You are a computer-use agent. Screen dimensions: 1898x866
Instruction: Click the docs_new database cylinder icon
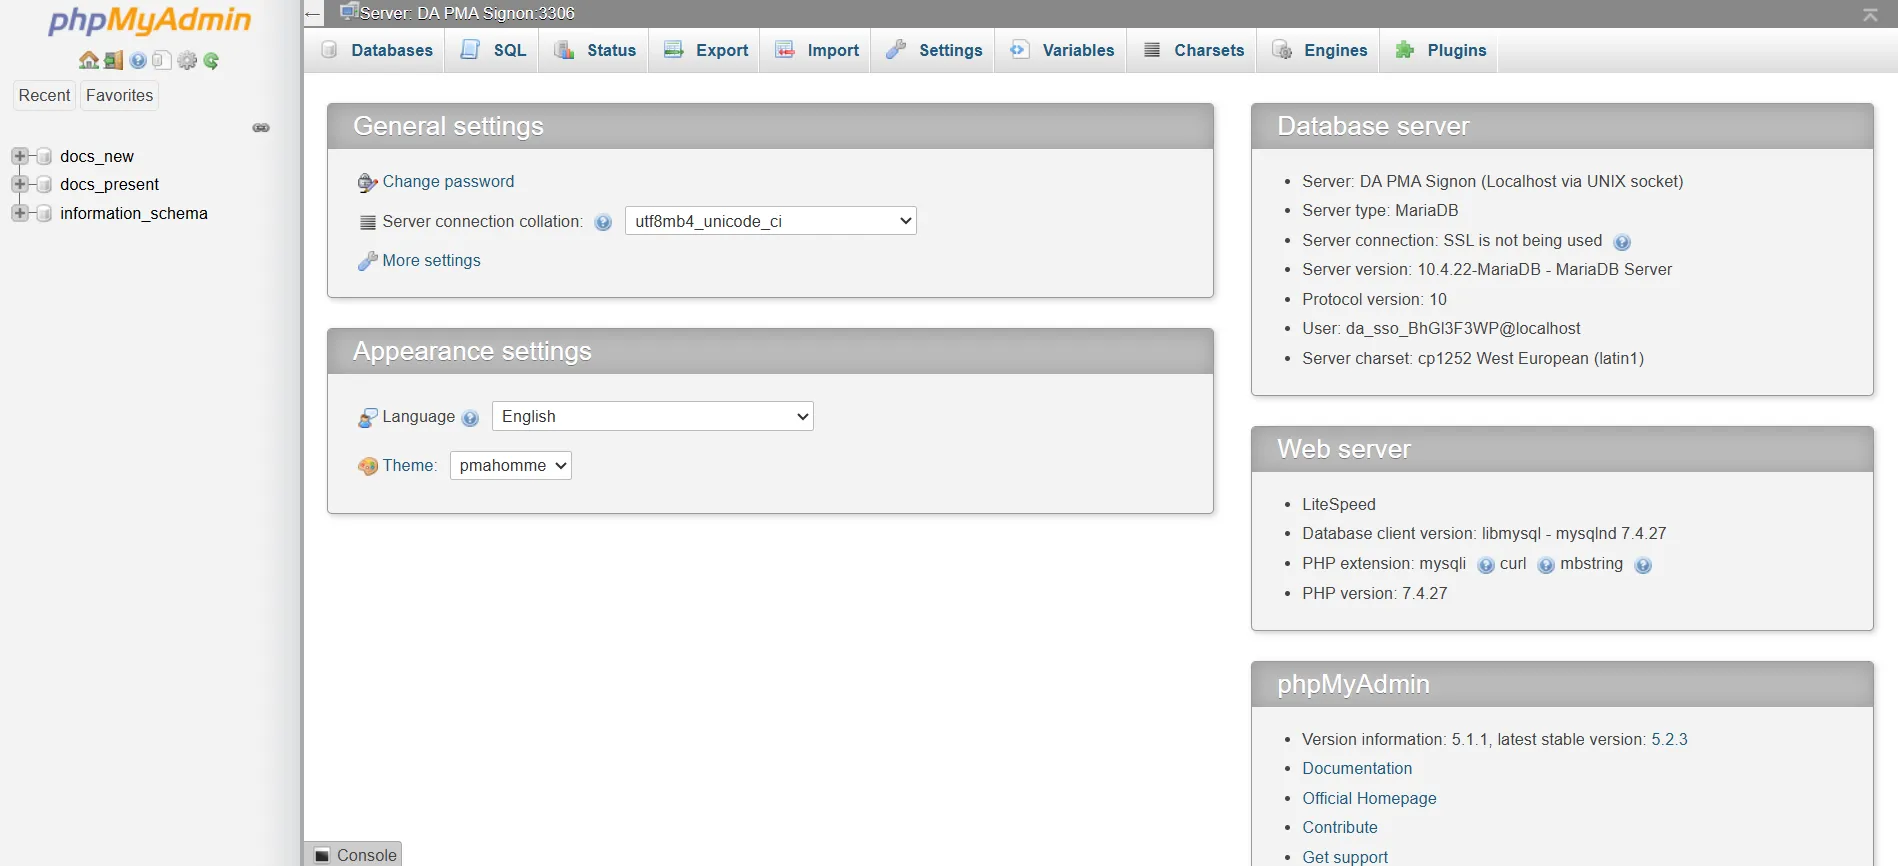pos(44,156)
